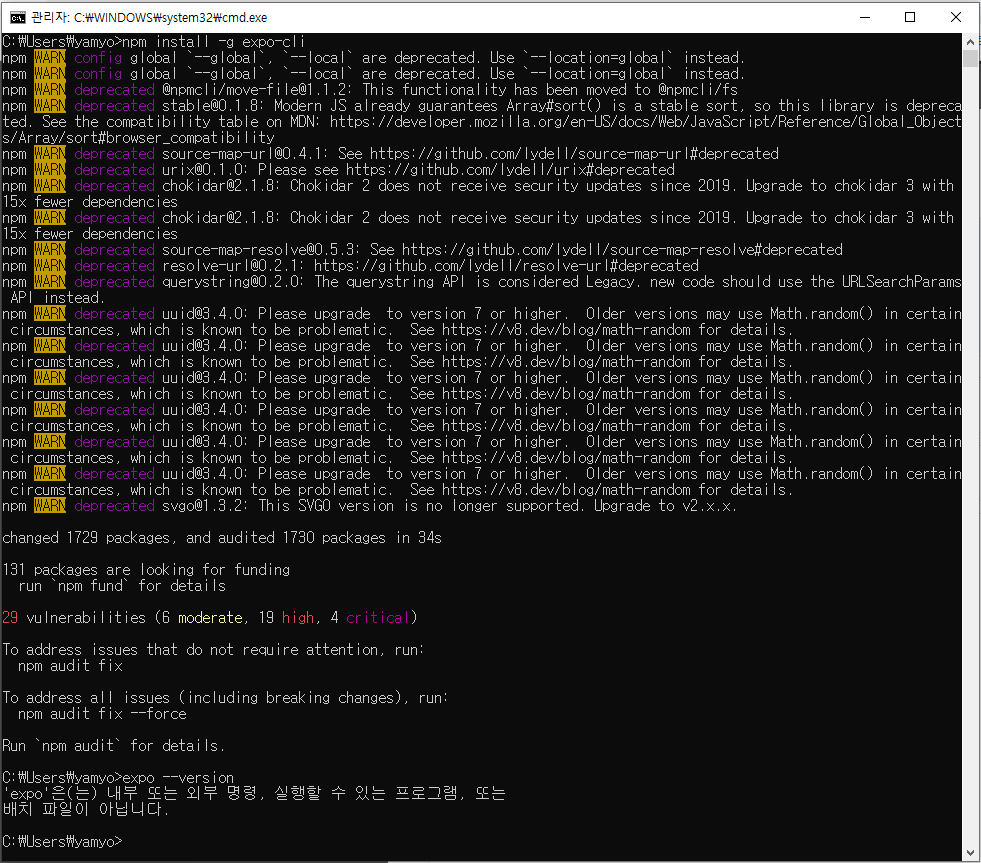Click the vertical scrollbar thumb
This screenshot has height=863, width=981.
(x=970, y=58)
